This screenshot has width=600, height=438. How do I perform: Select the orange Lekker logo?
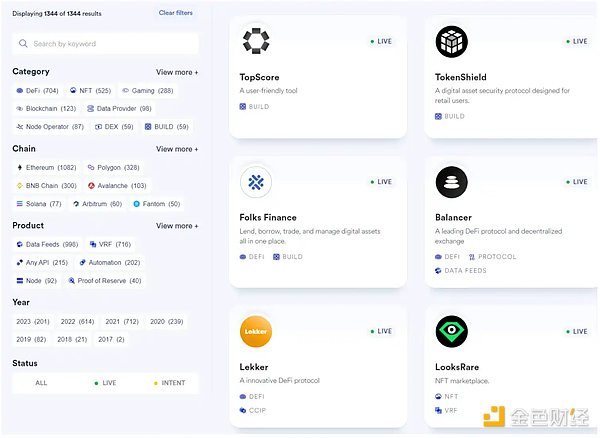(256, 331)
